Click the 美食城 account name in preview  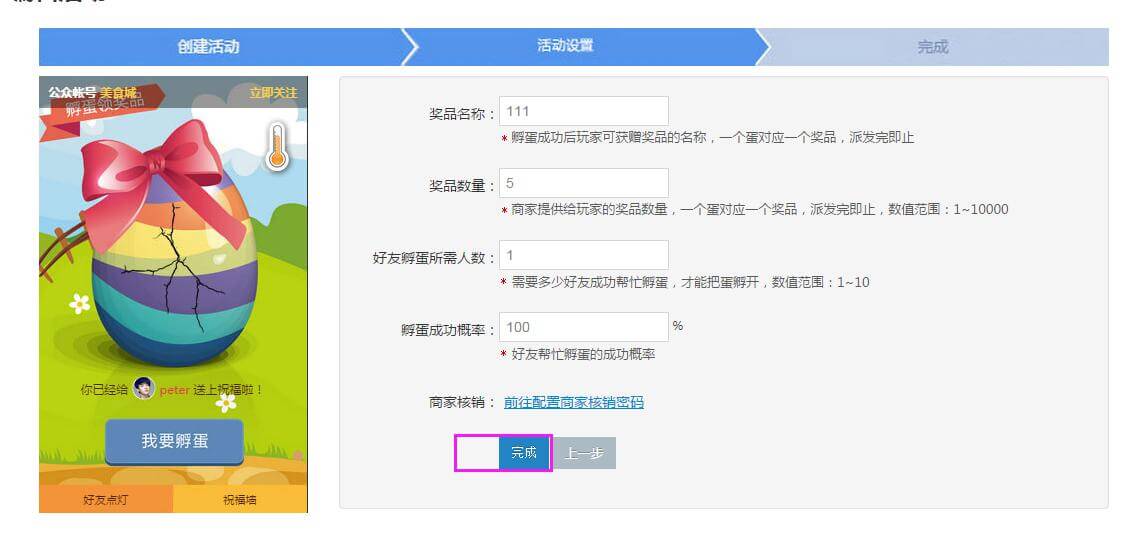(118, 93)
